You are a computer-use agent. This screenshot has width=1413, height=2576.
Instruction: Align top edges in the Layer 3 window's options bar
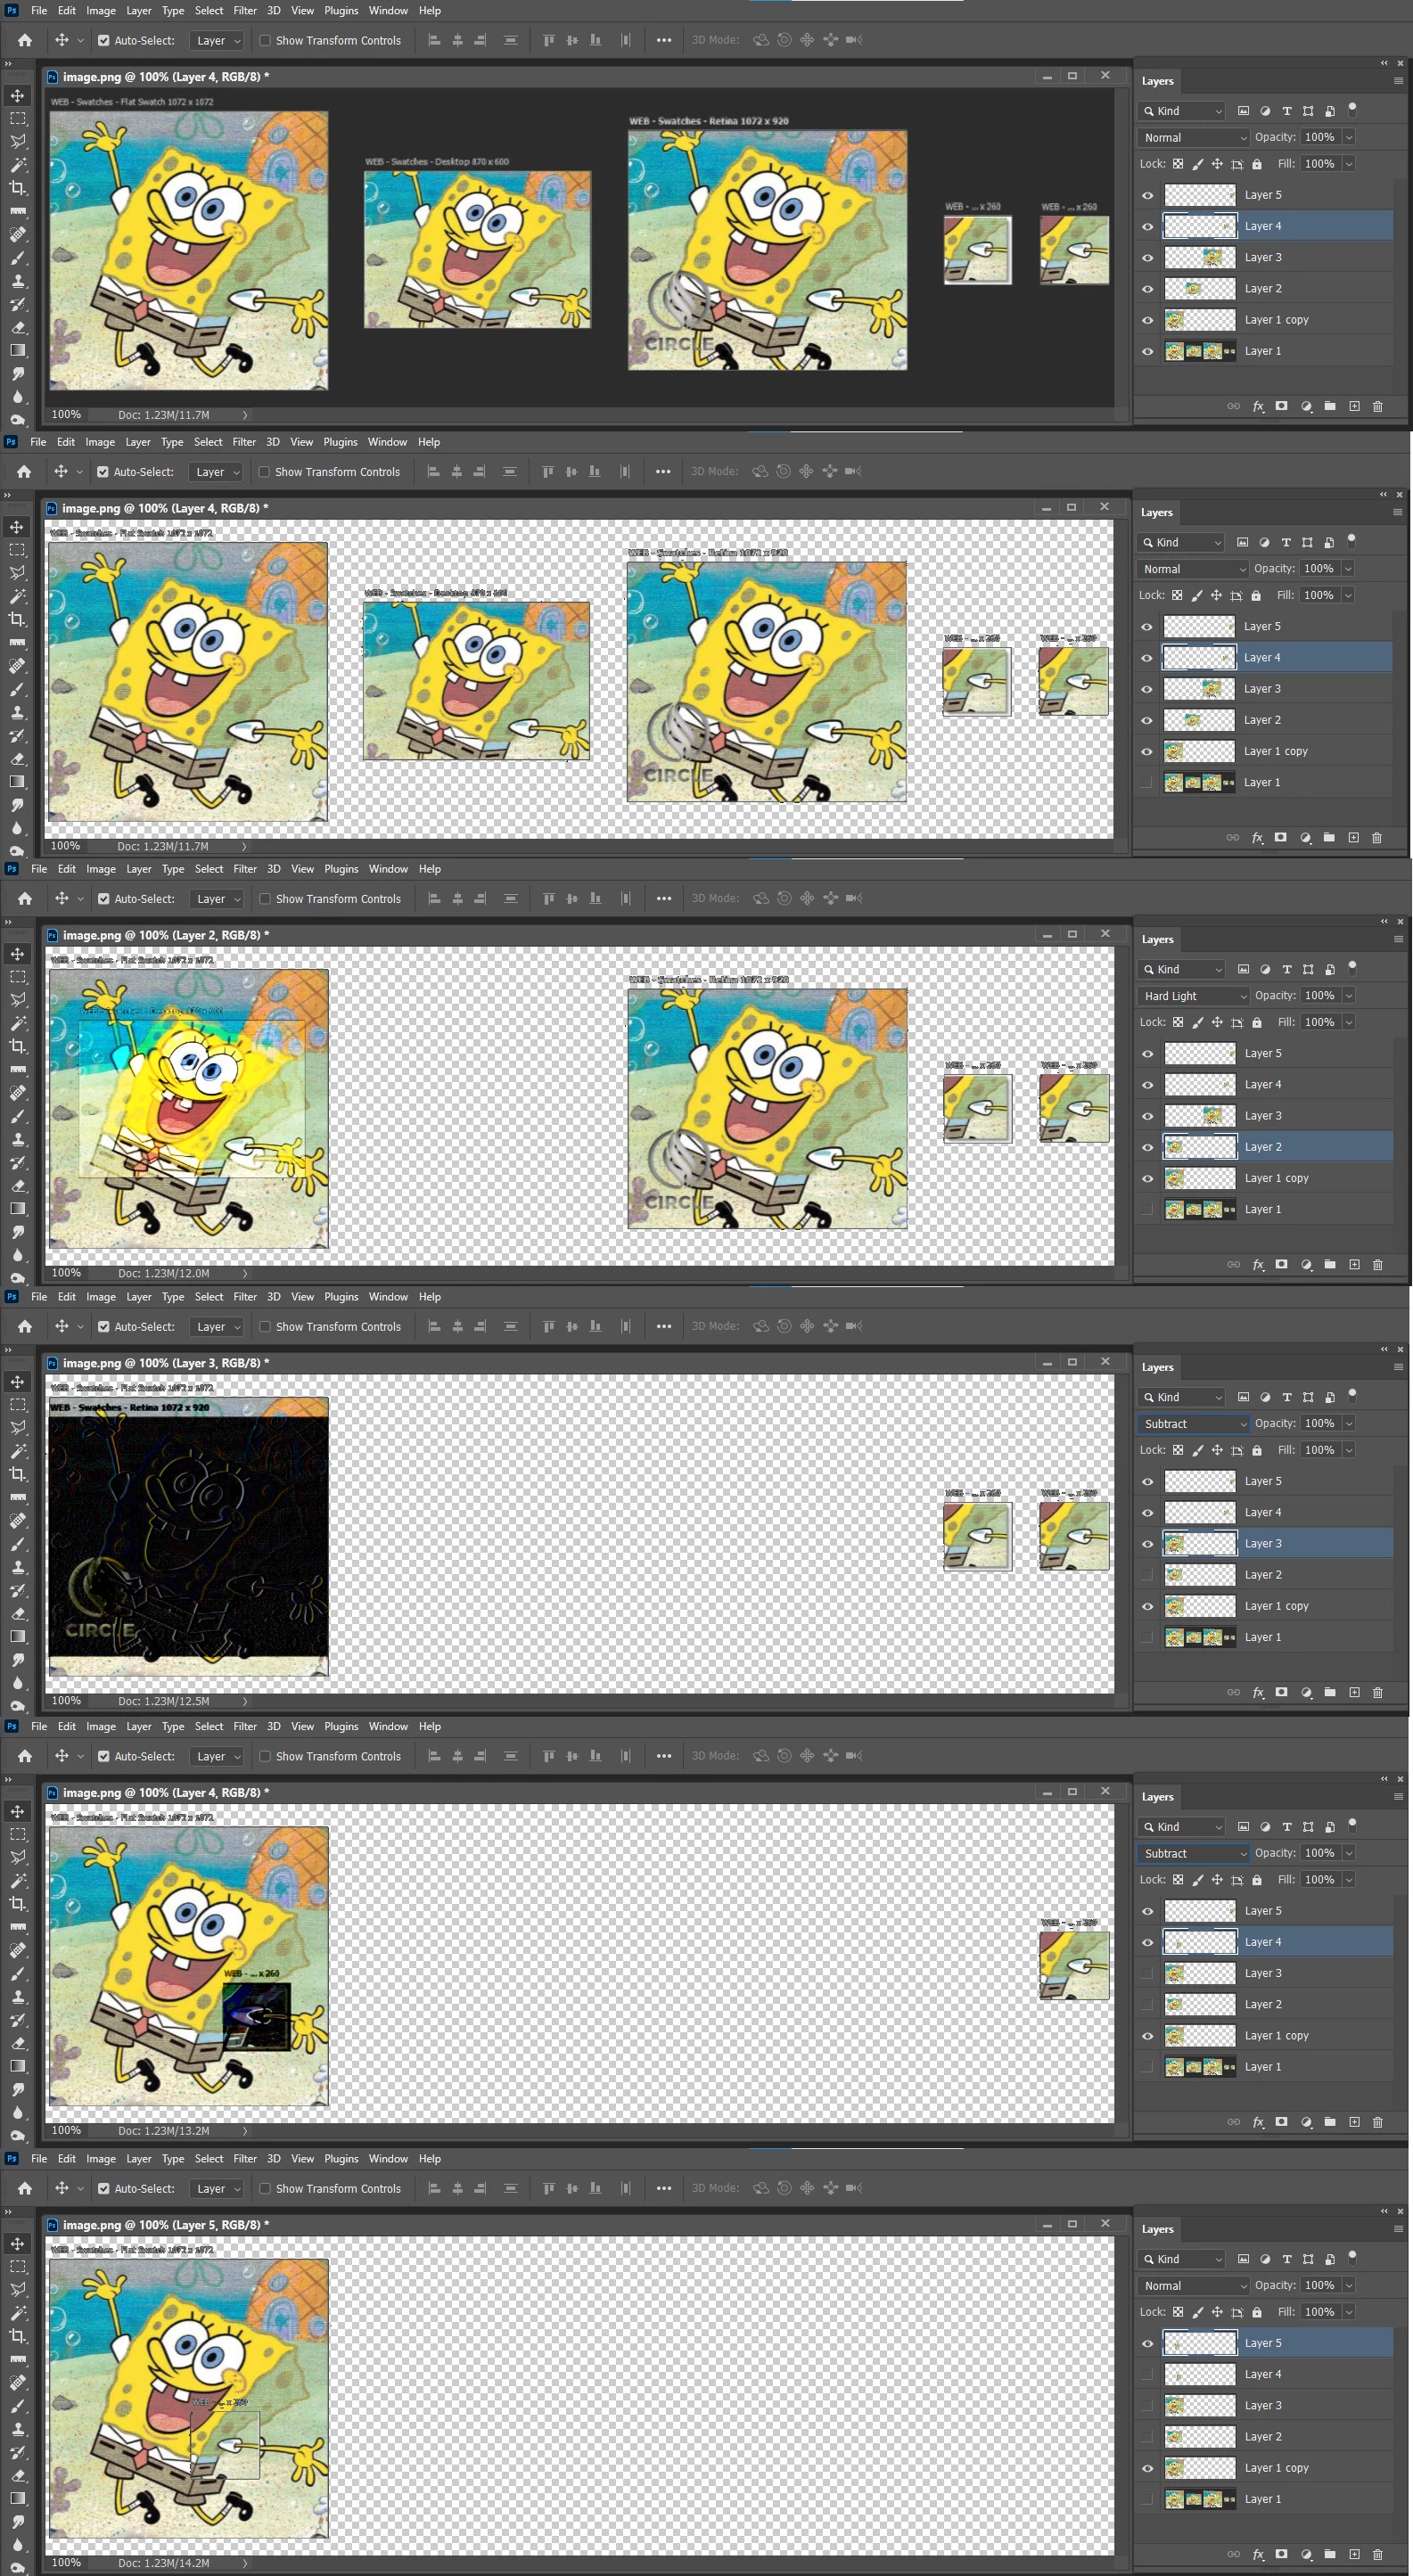click(549, 1326)
